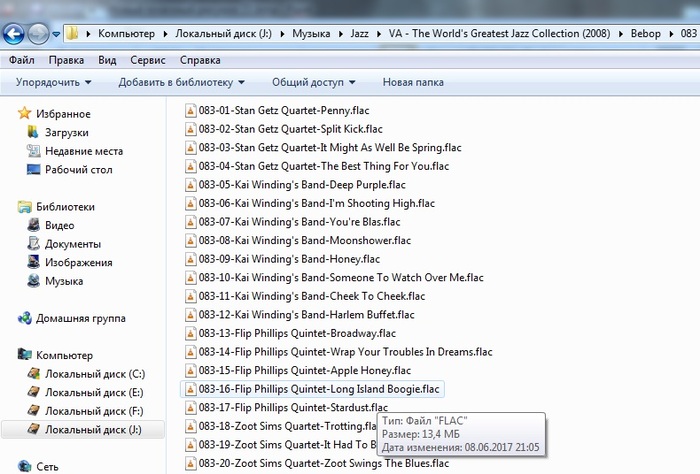Screen dimensions: 700x474
Task: Click the Back navigation arrow button
Action: [x=14, y=34]
